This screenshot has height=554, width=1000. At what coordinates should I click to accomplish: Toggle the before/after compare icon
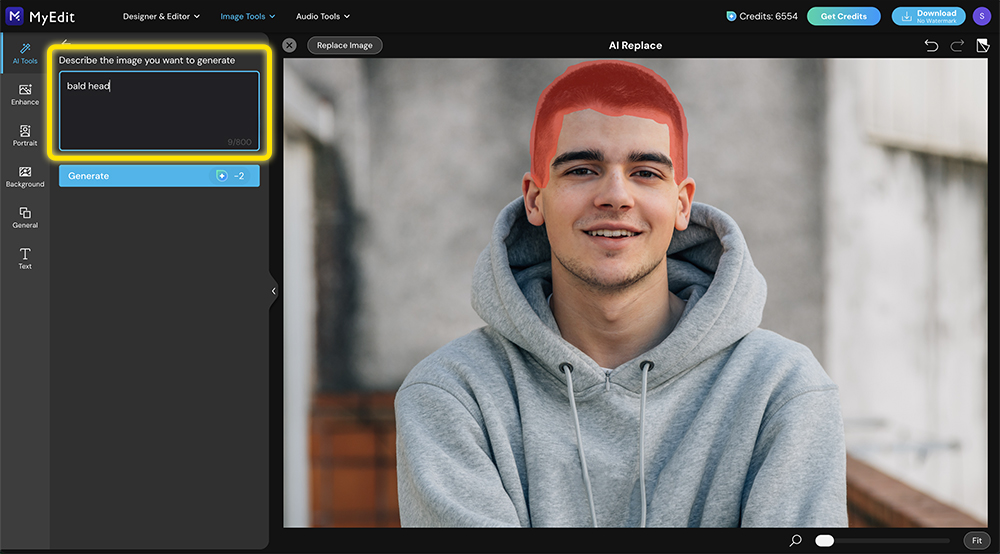983,46
